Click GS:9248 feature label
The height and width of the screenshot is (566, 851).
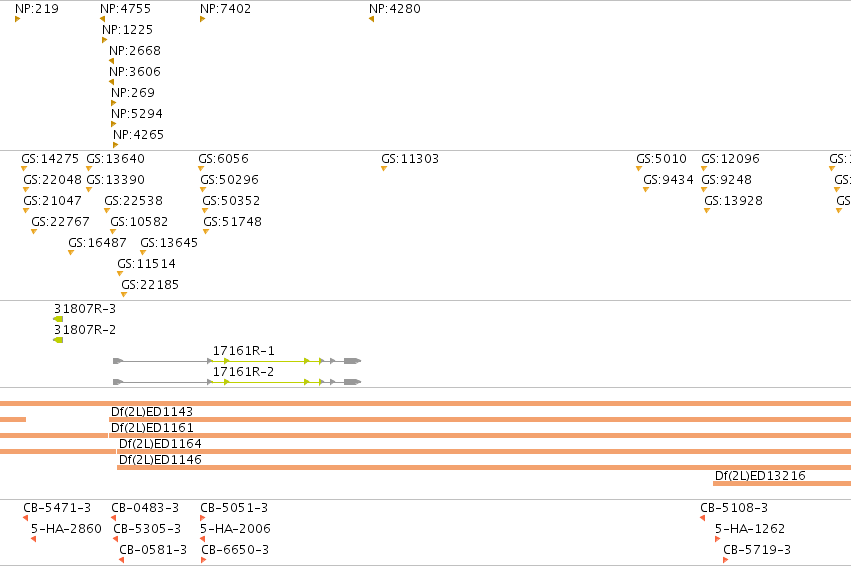(727, 180)
